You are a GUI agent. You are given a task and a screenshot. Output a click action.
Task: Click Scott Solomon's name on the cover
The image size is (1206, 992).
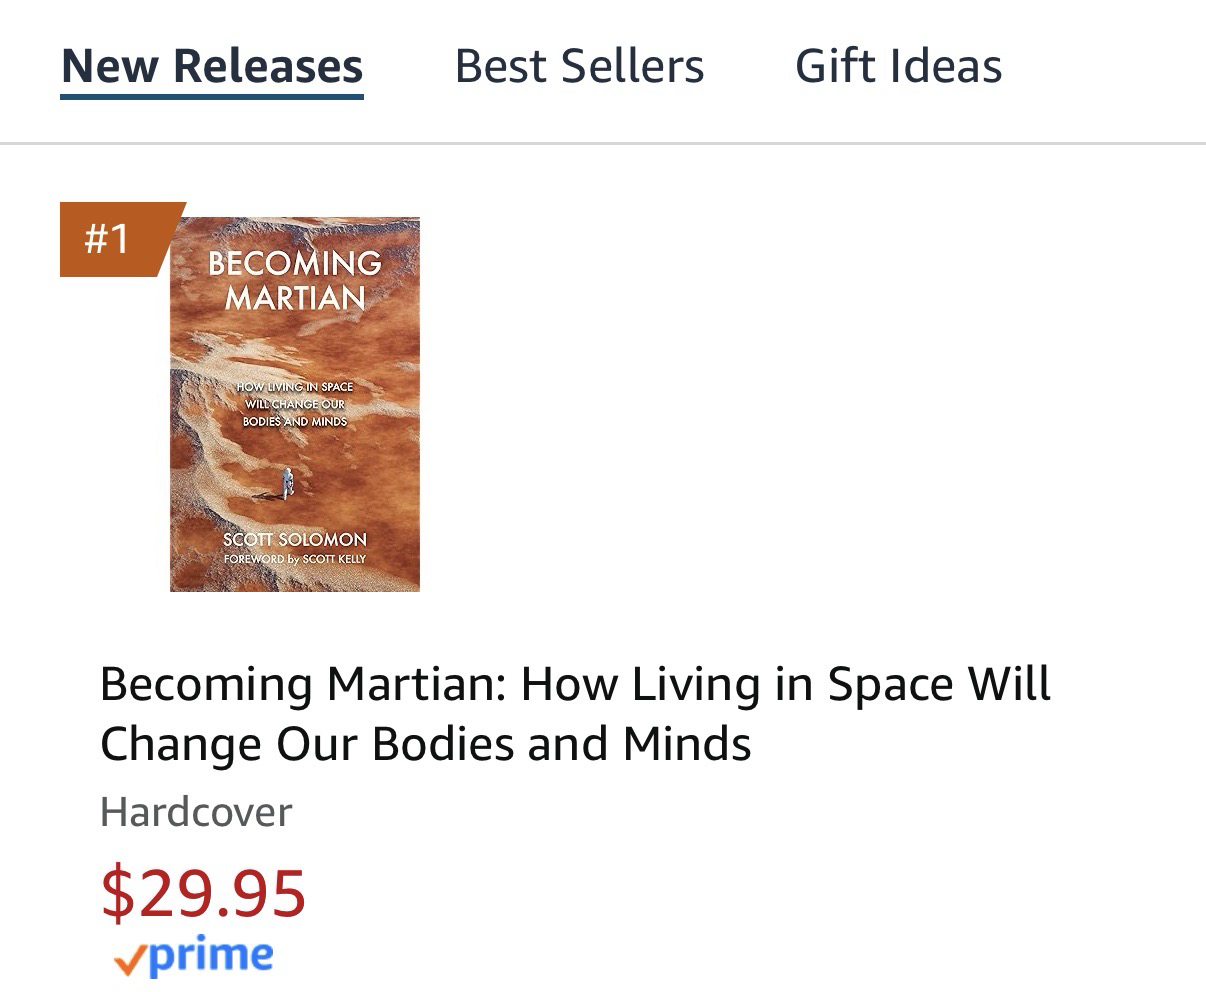coord(295,540)
